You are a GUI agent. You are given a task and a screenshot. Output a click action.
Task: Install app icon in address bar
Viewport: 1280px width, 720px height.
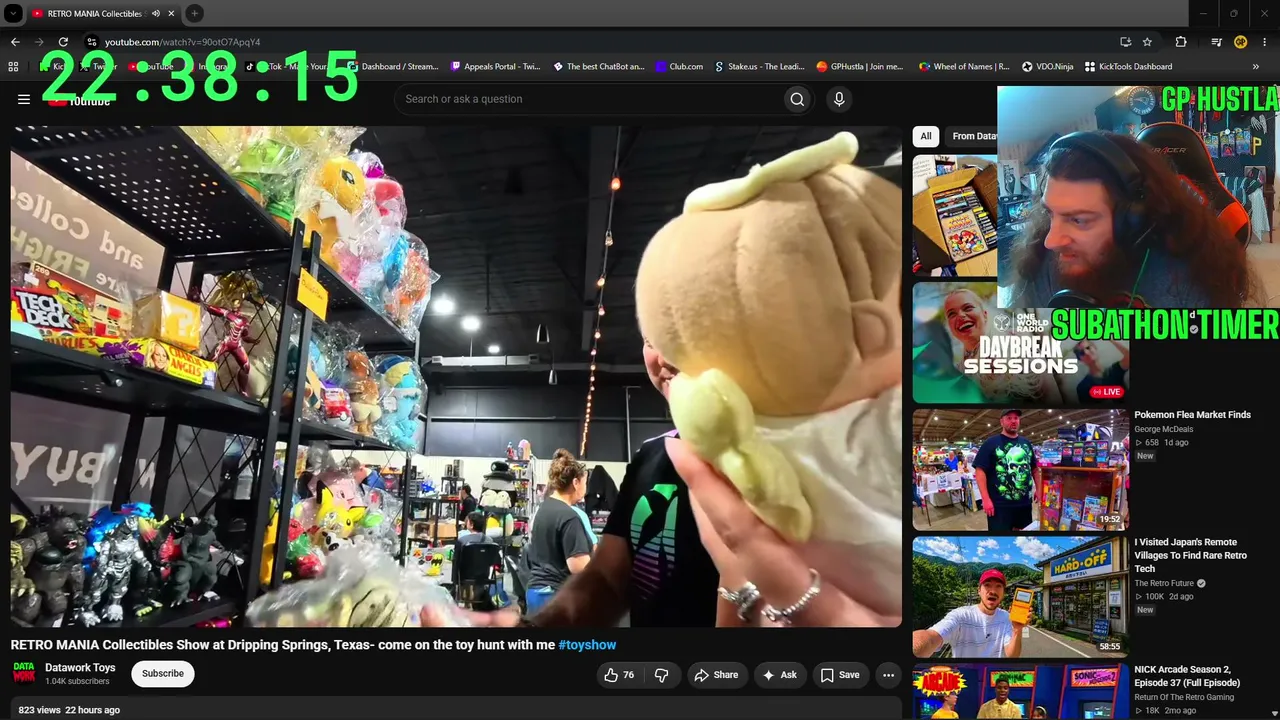(x=1125, y=42)
